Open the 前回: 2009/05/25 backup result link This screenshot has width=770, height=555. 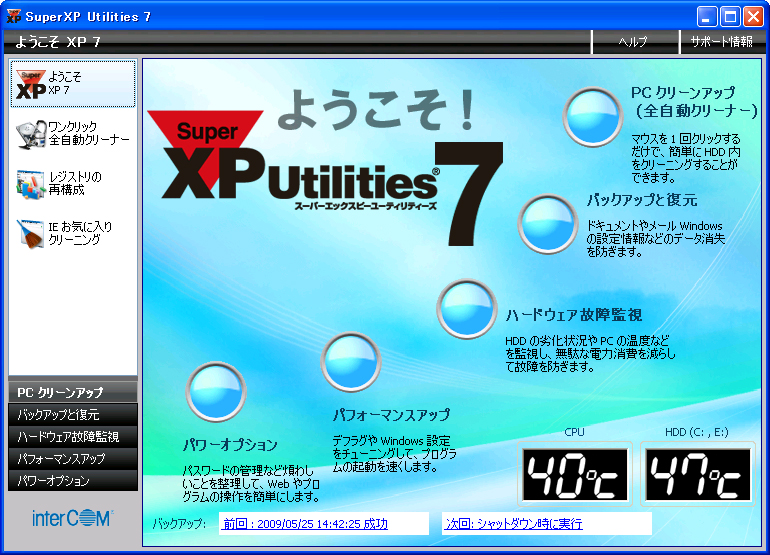click(x=305, y=524)
